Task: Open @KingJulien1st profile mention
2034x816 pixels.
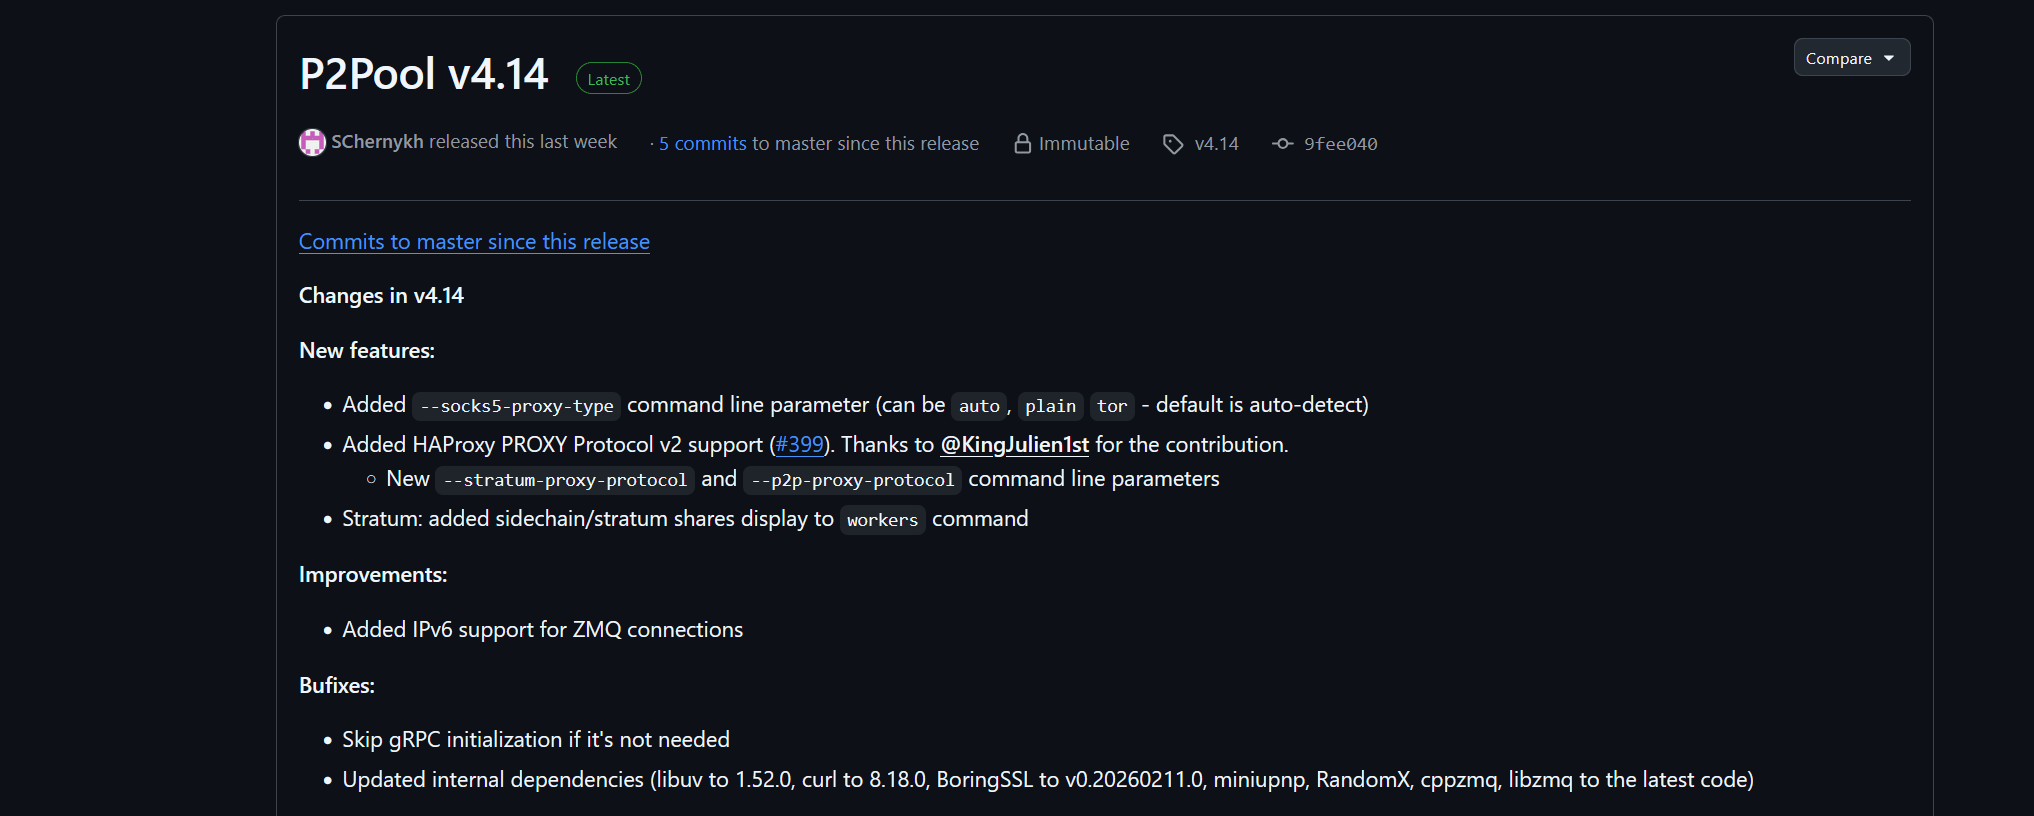Action: 1014,445
